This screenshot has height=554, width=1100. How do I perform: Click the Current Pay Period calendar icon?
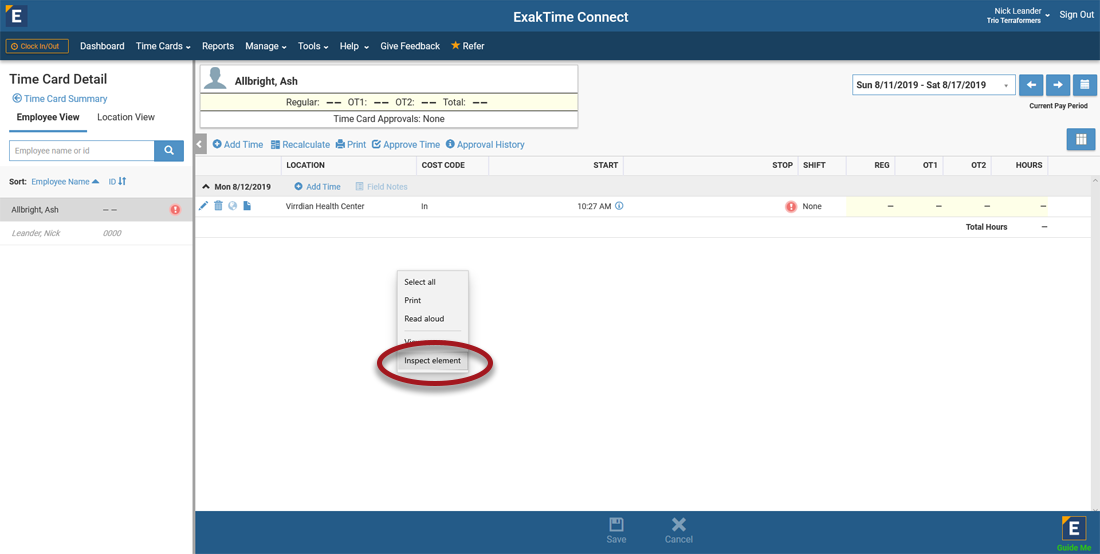pos(1085,85)
